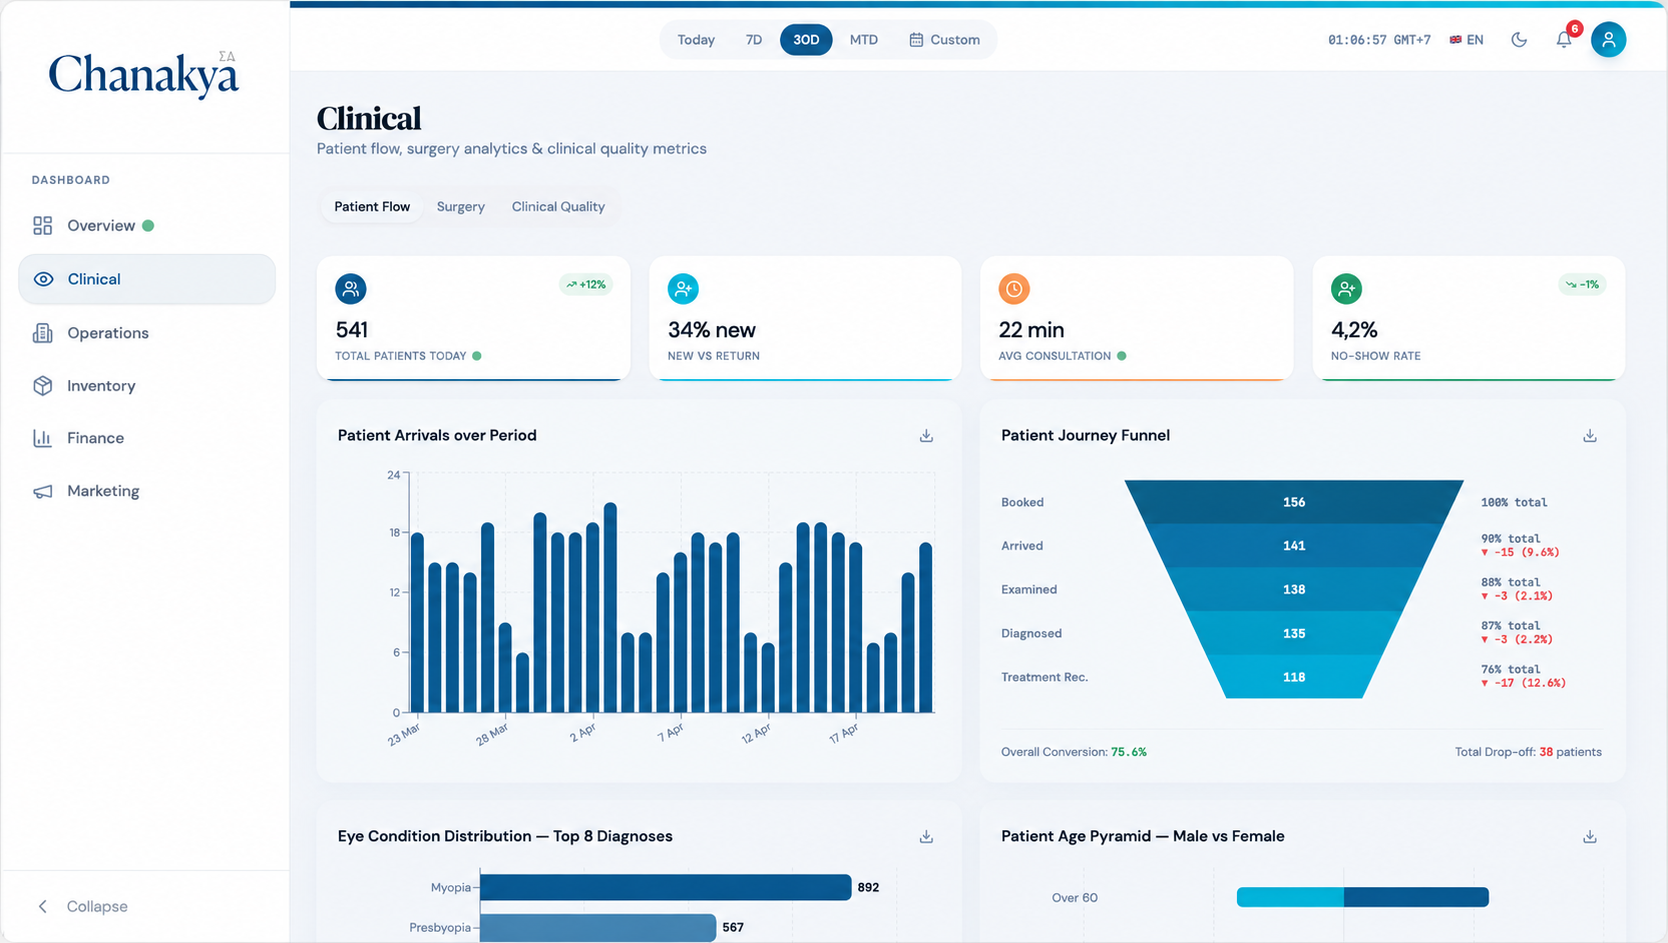The height and width of the screenshot is (943, 1668).
Task: Click the Over 60 female dark-blue bar
Action: click(1416, 898)
